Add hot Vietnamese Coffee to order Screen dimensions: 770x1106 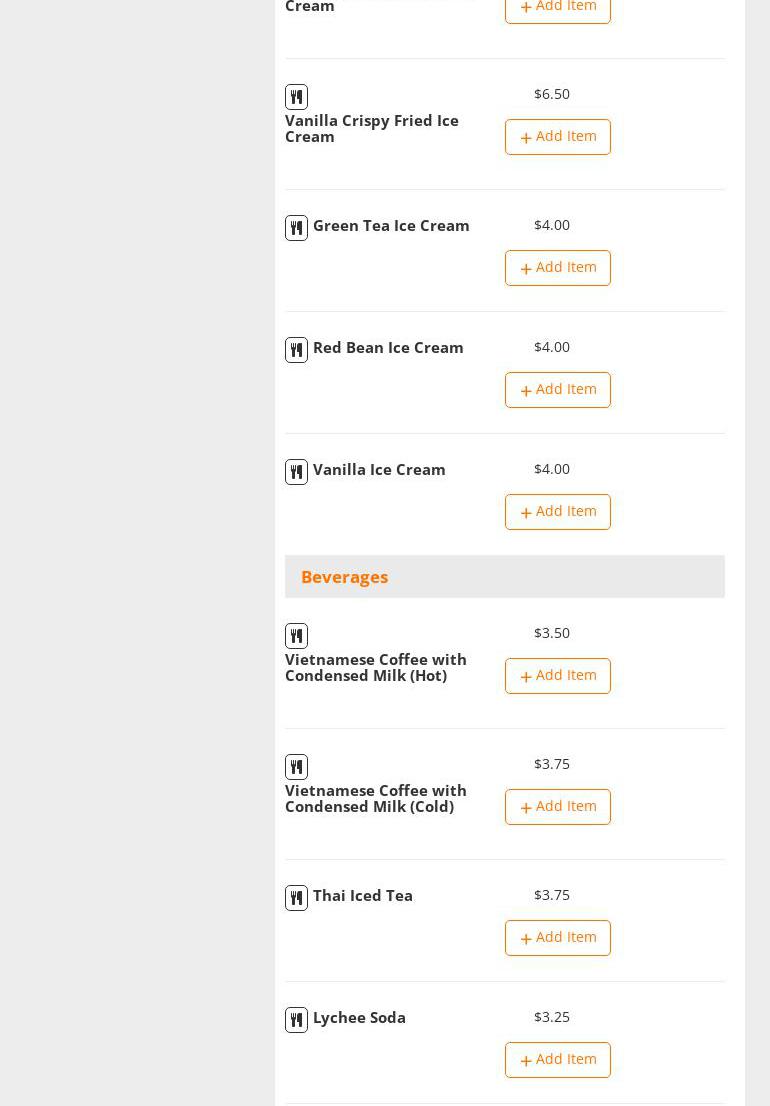557,676
